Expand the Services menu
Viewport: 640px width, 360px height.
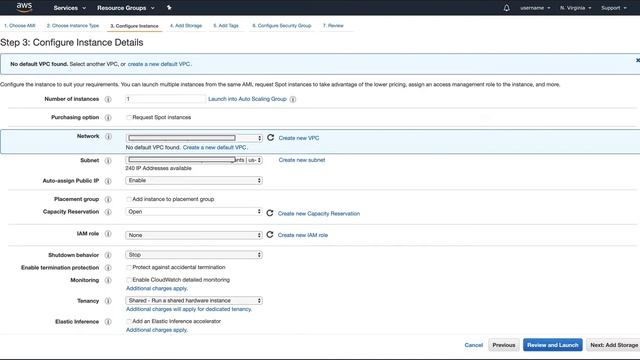click(x=69, y=8)
